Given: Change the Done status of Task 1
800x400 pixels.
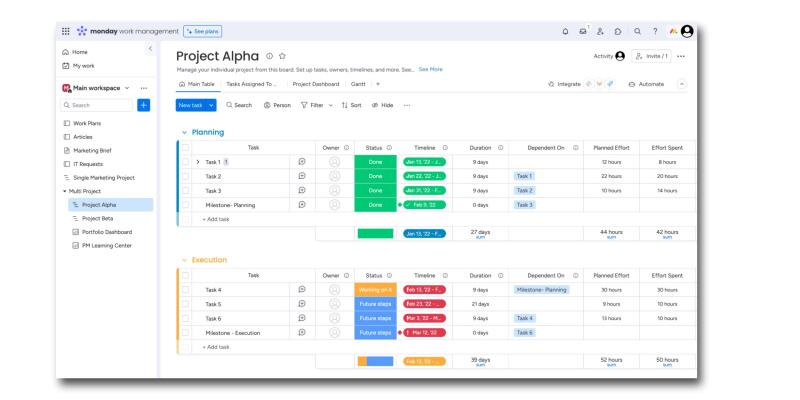Looking at the screenshot, I should pos(376,162).
